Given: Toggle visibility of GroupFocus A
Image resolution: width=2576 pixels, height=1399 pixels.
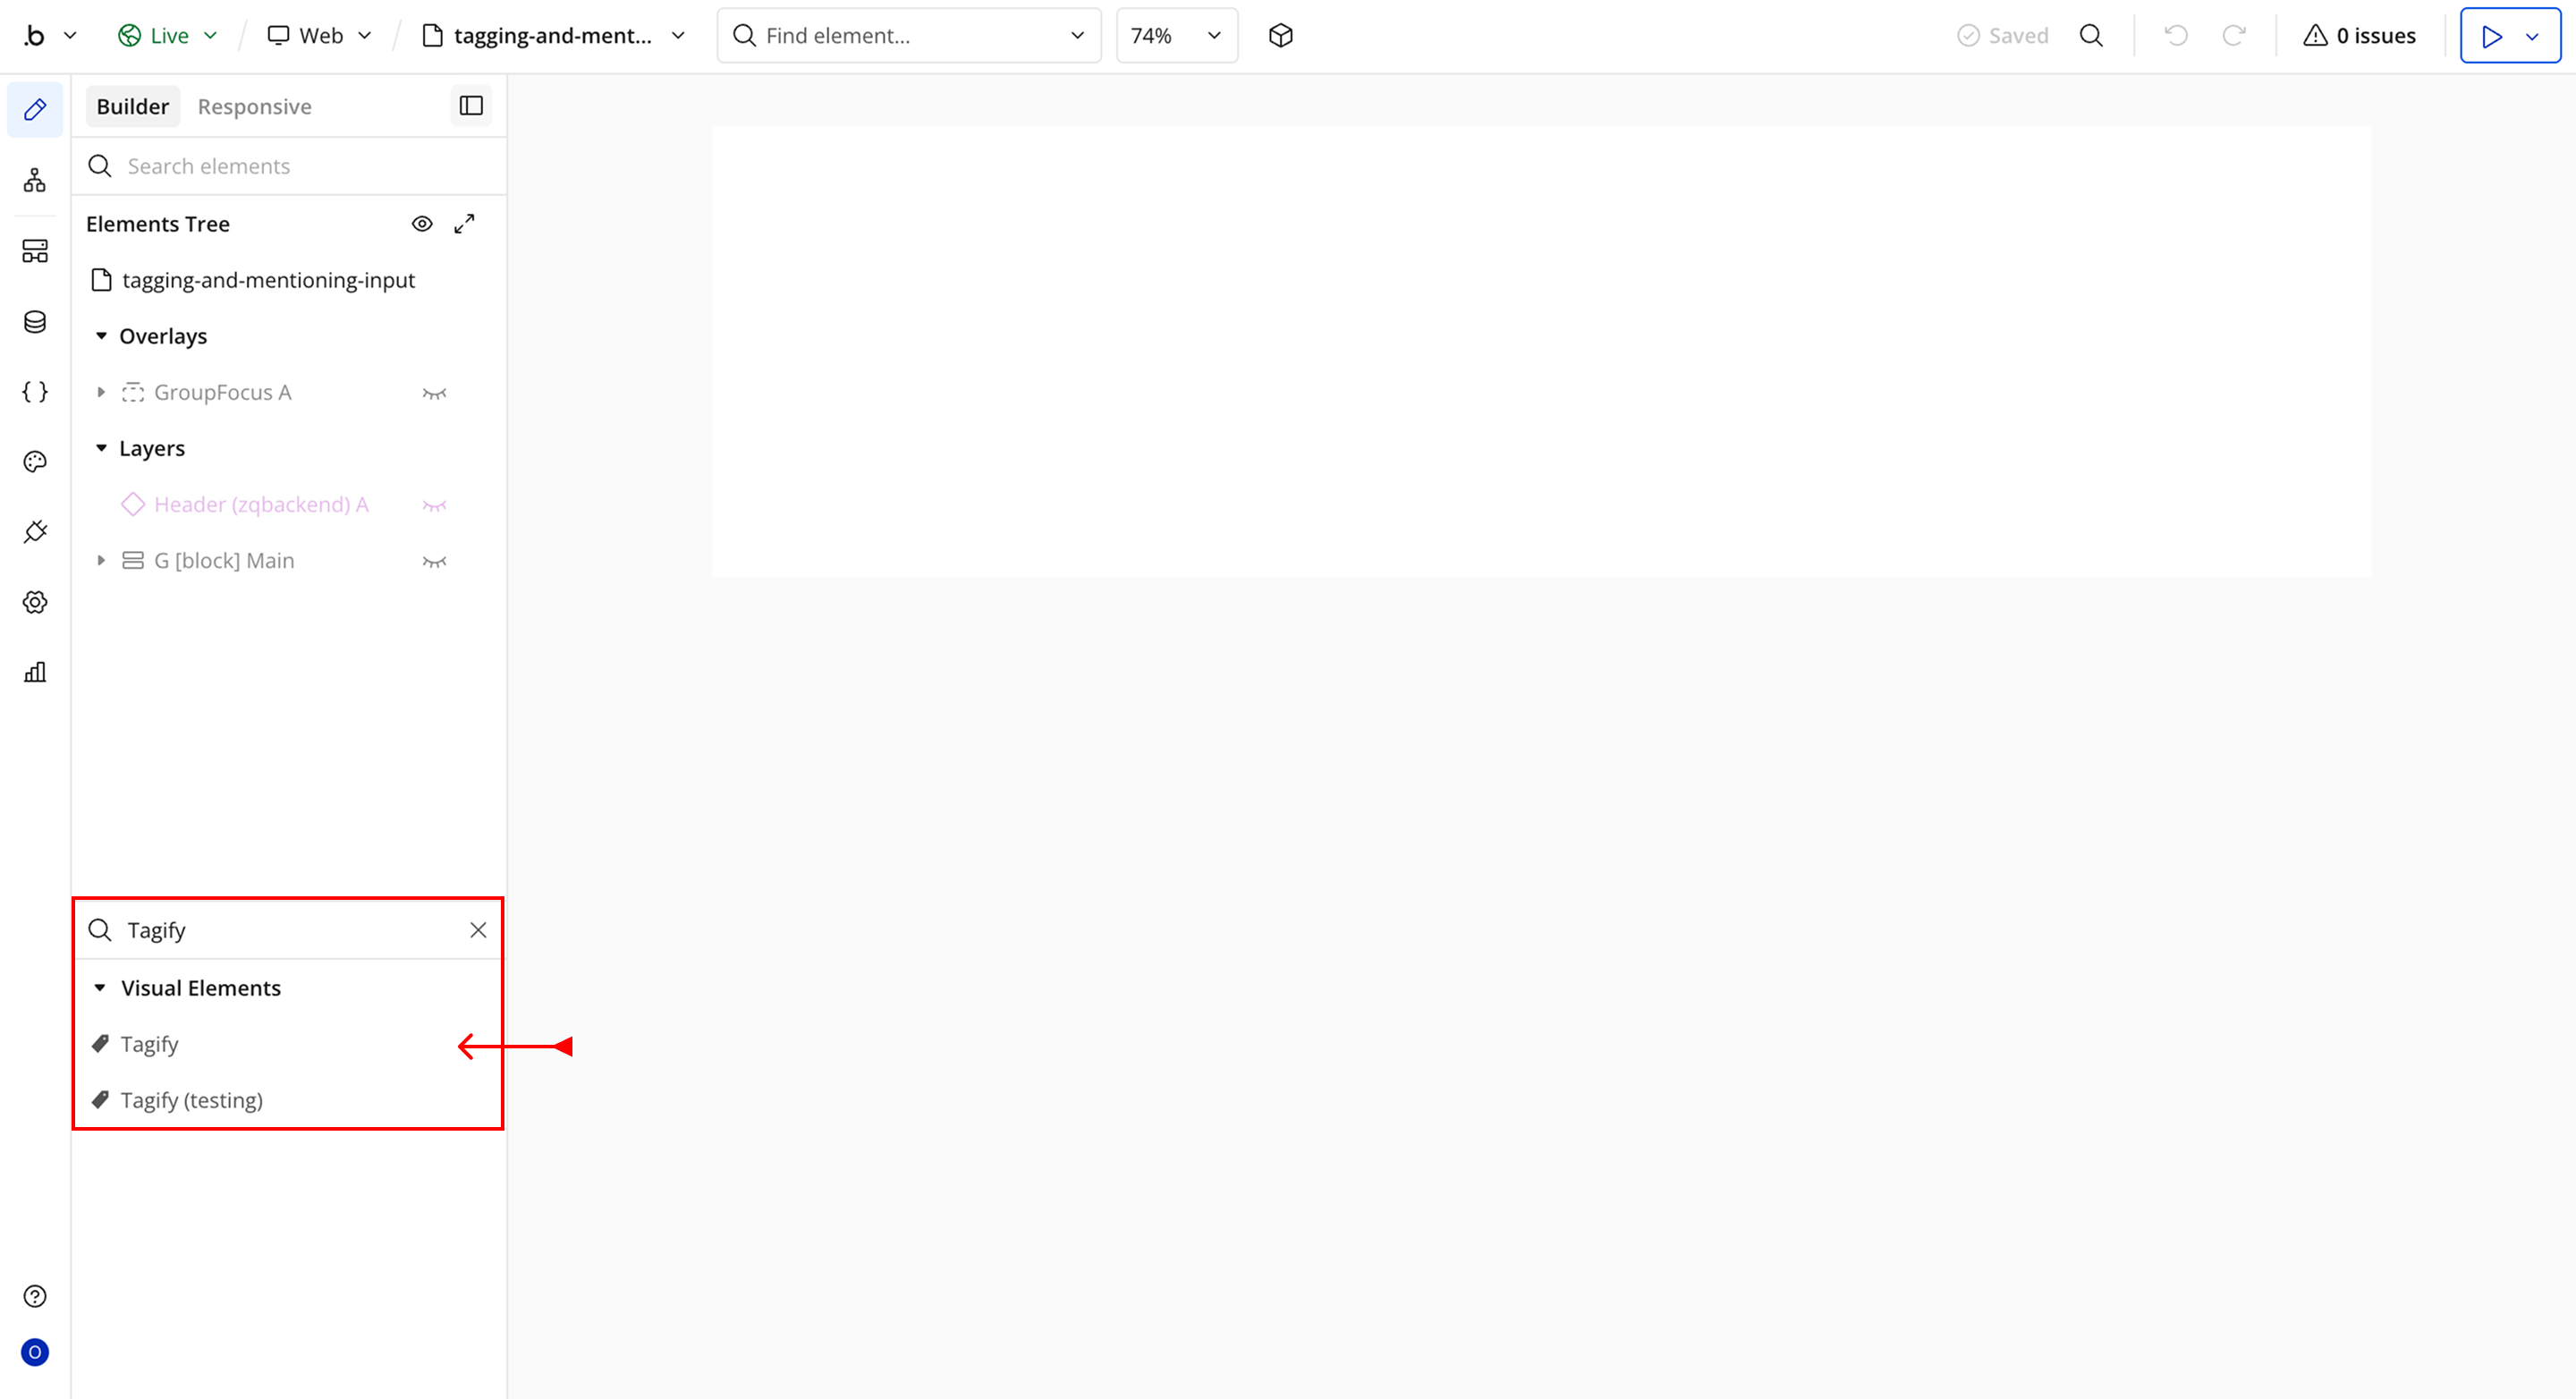Looking at the screenshot, I should click(x=434, y=393).
